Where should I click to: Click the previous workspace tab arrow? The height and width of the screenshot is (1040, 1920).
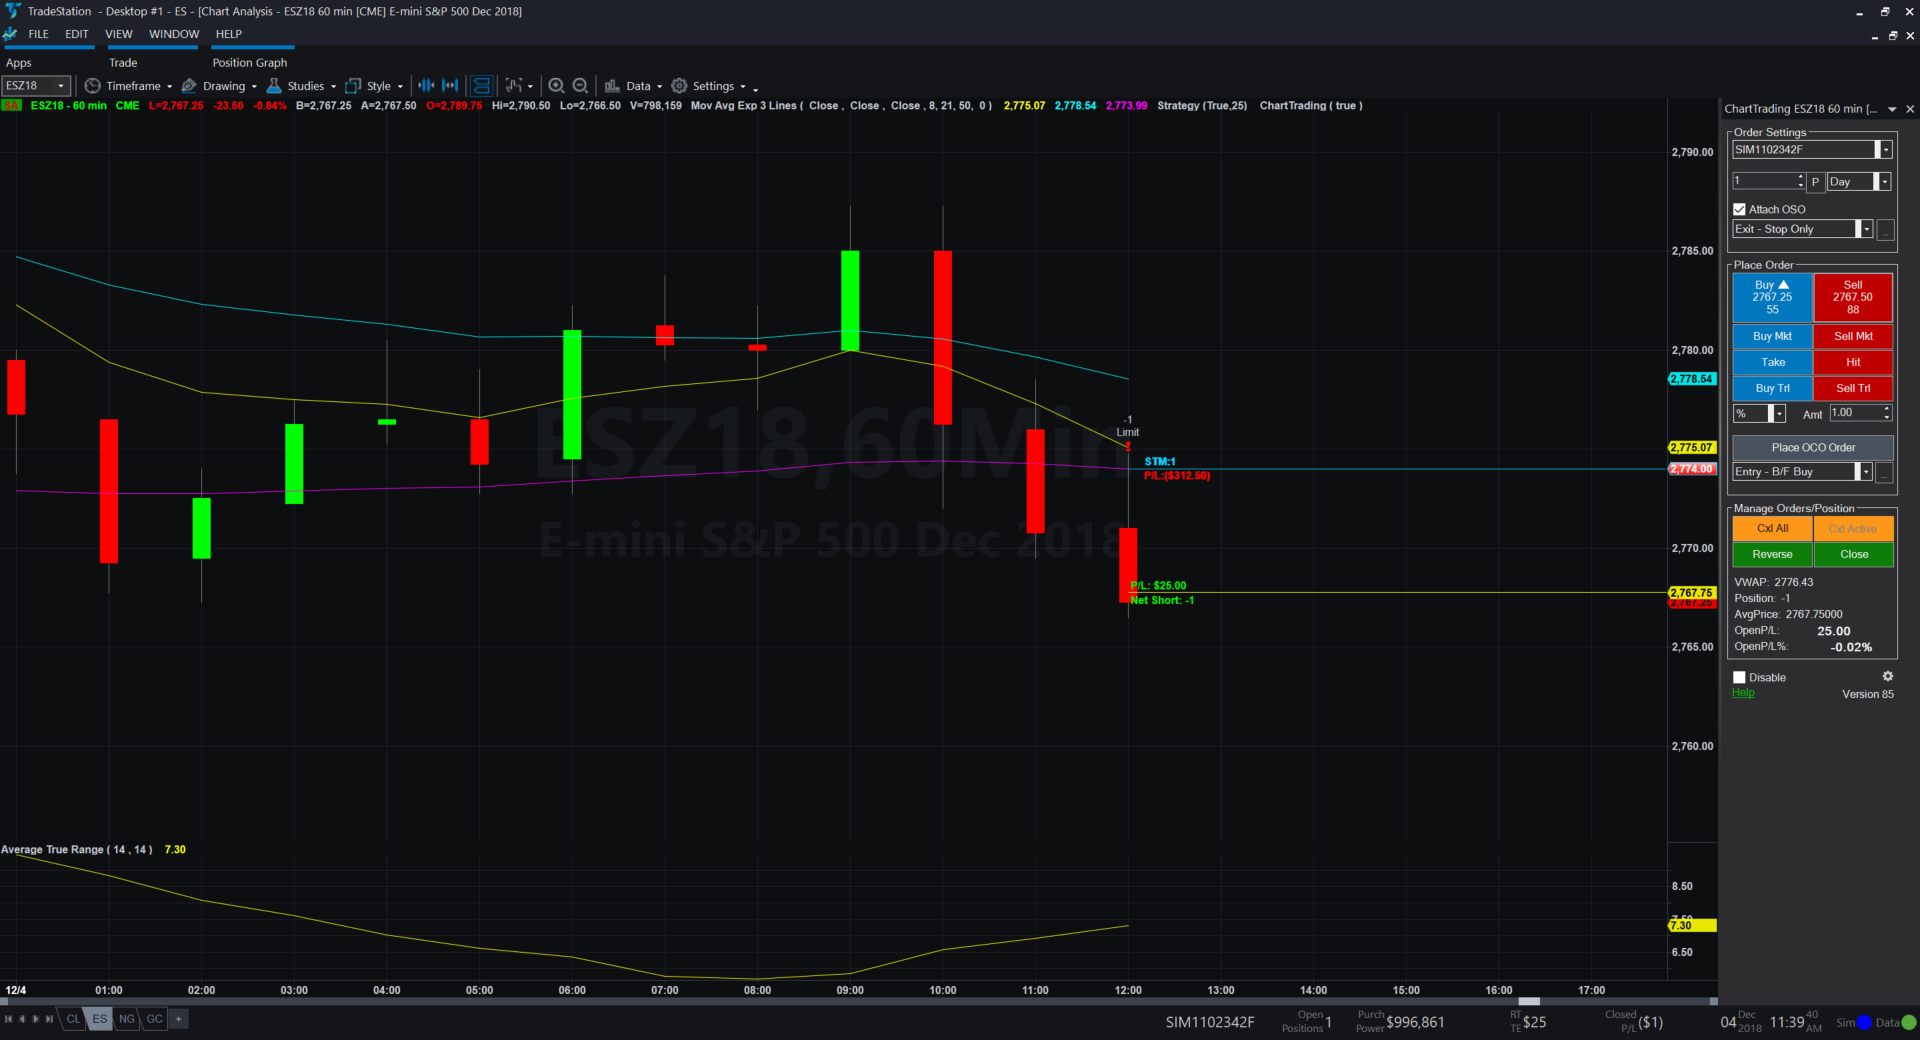[22, 1019]
